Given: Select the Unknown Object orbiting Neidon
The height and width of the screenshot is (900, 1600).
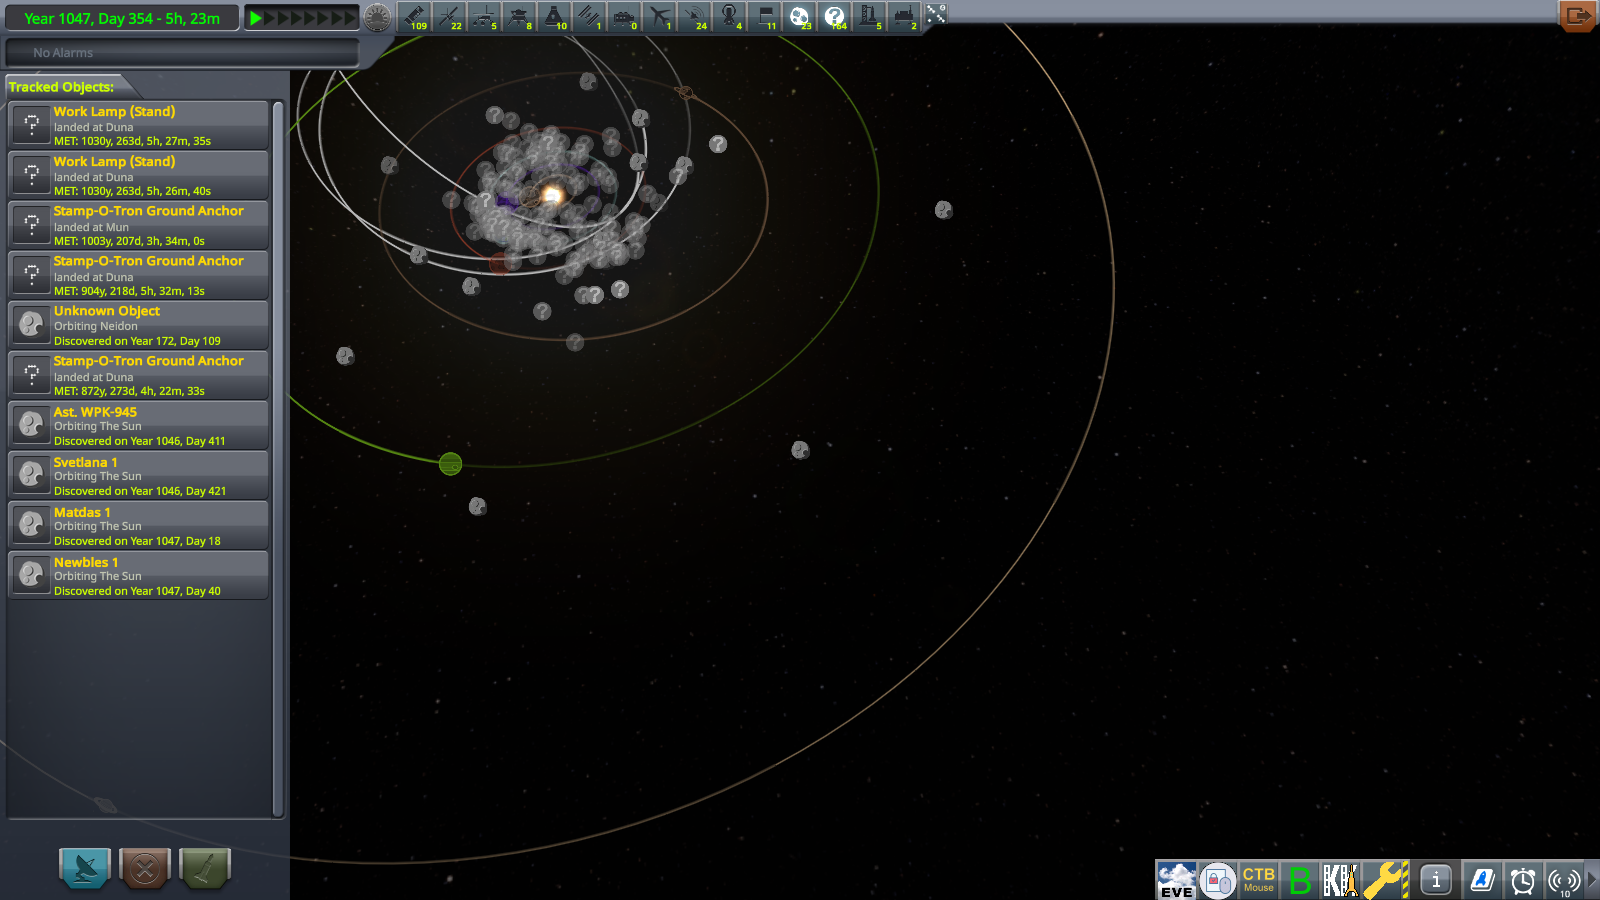Looking at the screenshot, I should (138, 325).
